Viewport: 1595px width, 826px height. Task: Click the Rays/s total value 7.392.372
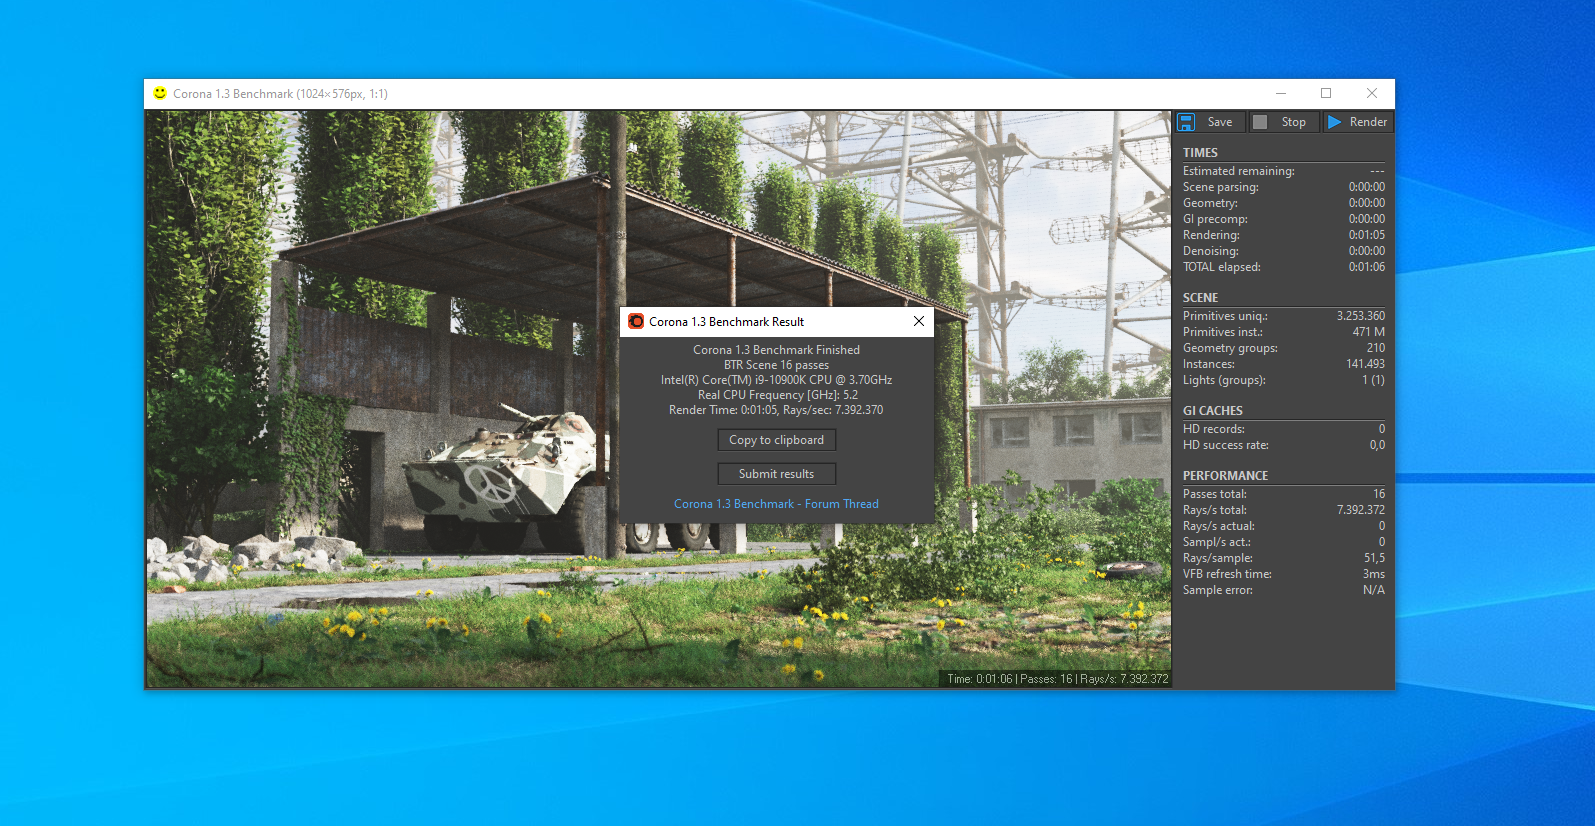click(1360, 510)
